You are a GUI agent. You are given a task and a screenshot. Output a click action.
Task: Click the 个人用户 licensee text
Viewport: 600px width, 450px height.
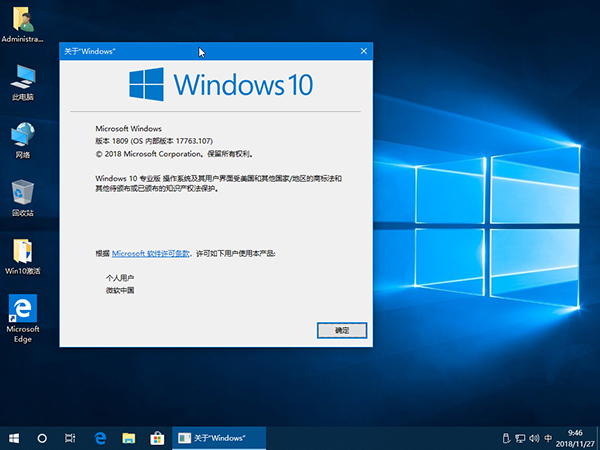coord(120,278)
